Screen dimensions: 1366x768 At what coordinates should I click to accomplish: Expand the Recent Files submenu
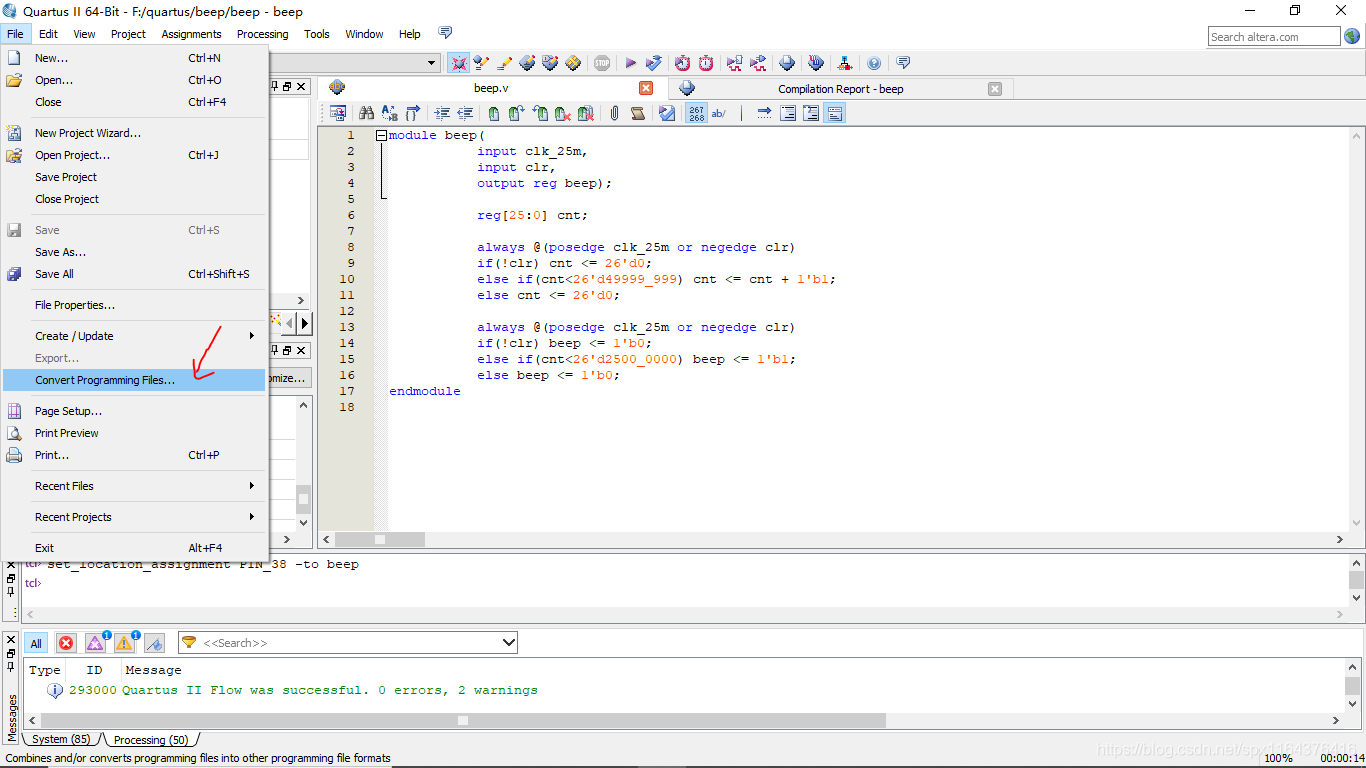[252, 486]
